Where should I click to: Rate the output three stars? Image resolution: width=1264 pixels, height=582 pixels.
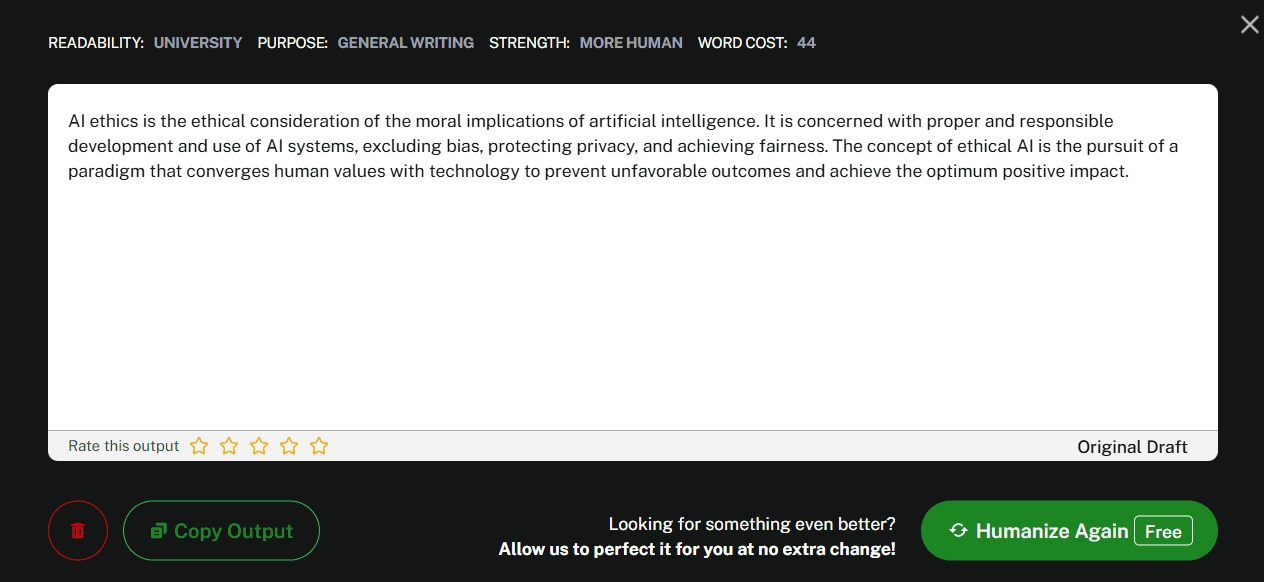coord(259,446)
